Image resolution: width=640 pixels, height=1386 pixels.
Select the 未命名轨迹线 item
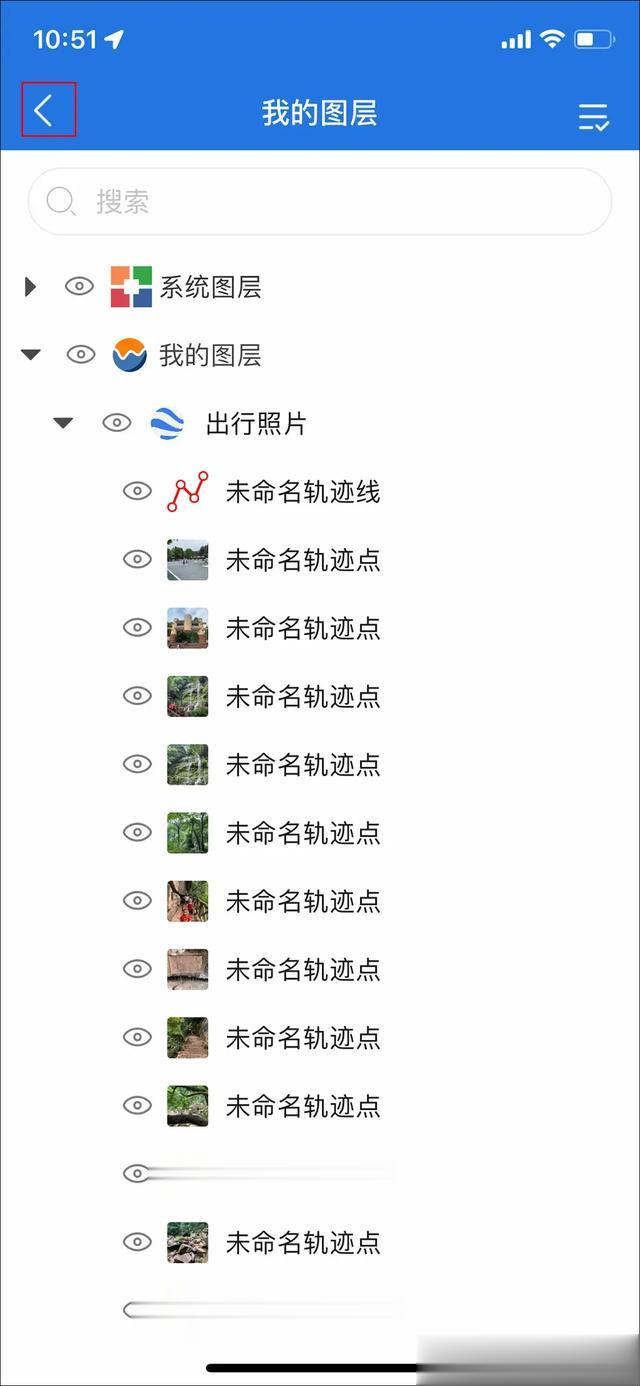coord(303,491)
